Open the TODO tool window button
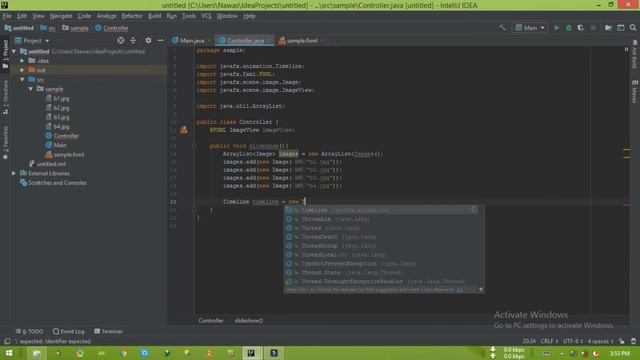The height and width of the screenshot is (360, 640). 29,331
